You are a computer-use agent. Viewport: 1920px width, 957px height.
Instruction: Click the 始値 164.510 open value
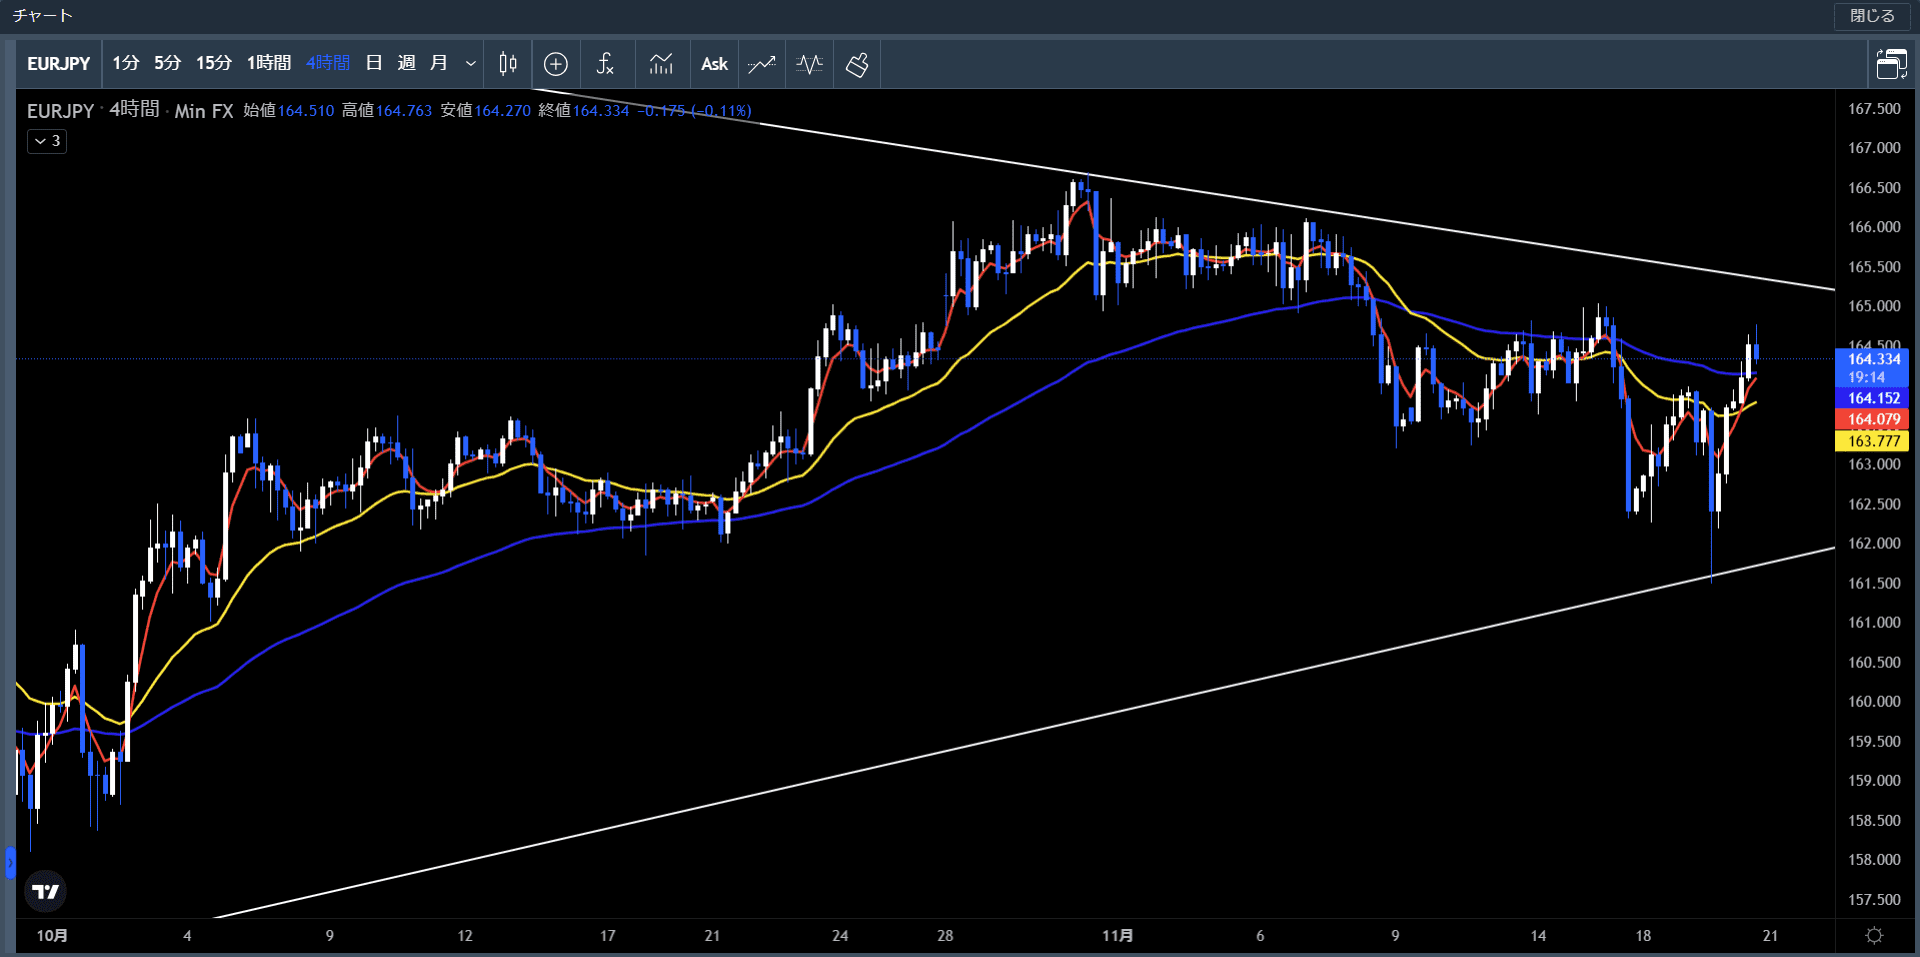[x=289, y=111]
